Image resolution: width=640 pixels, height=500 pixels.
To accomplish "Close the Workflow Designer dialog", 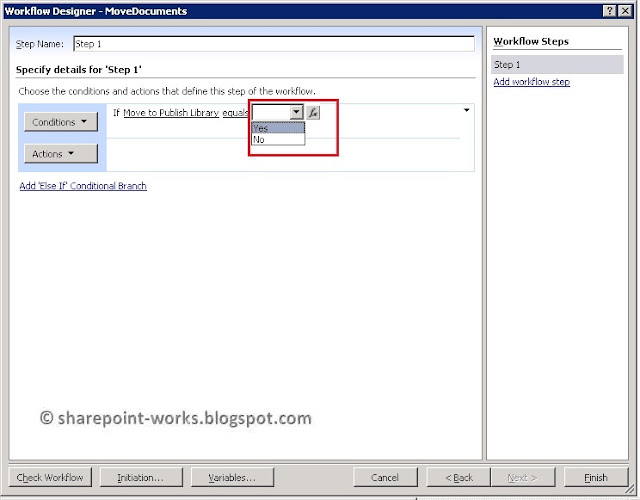I will (x=625, y=11).
